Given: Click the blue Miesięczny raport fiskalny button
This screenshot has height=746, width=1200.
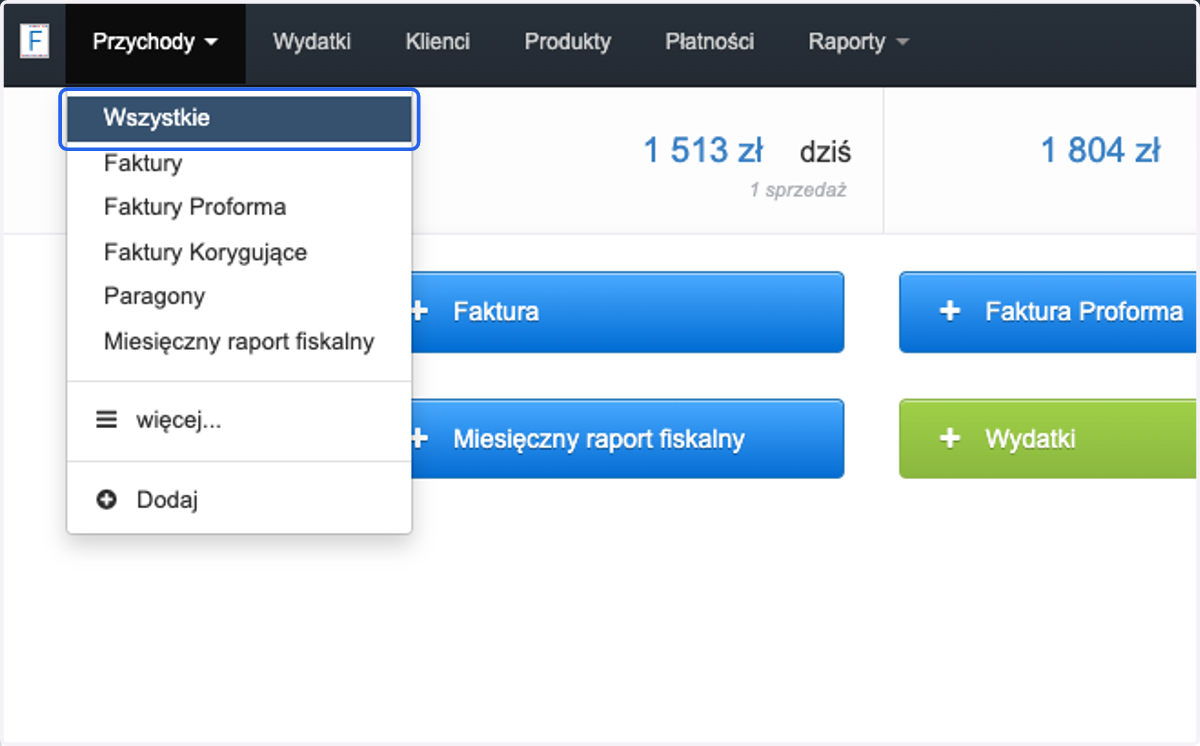Looking at the screenshot, I should (x=627, y=438).
